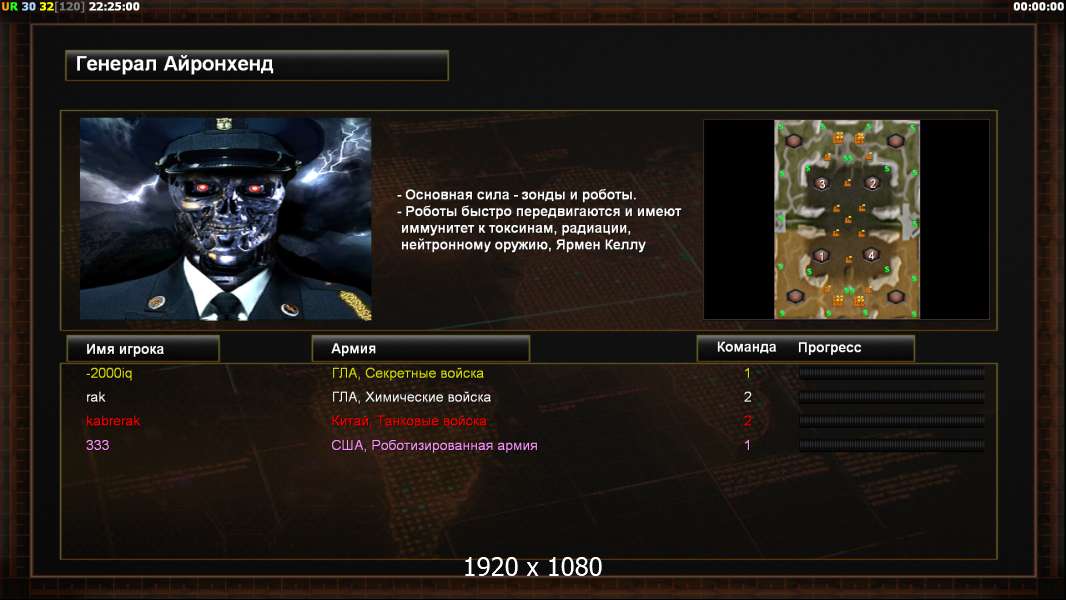Choose start position 4 marker on minimap
This screenshot has height=600, width=1066.
(871, 255)
